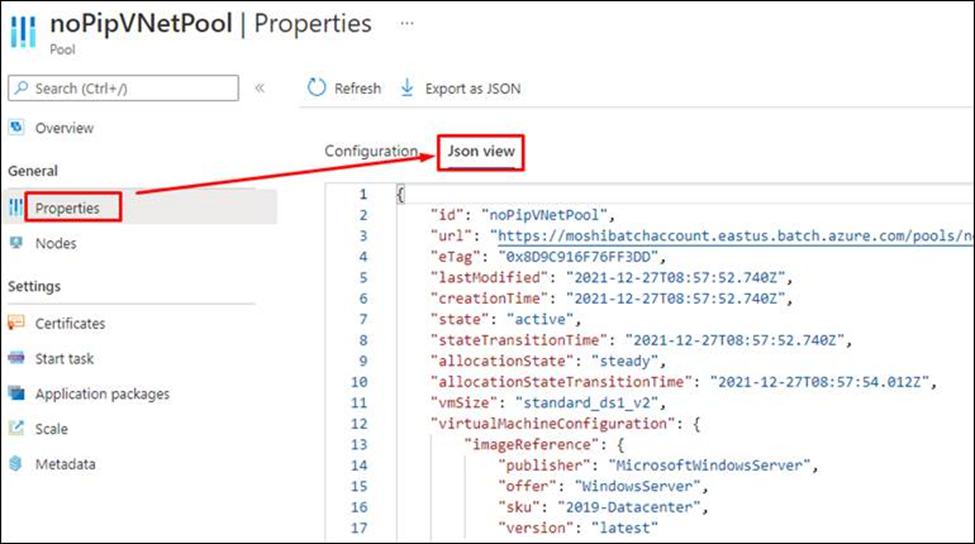
Task: Click the "creationTime" key on line 6
Action: pos(489,298)
